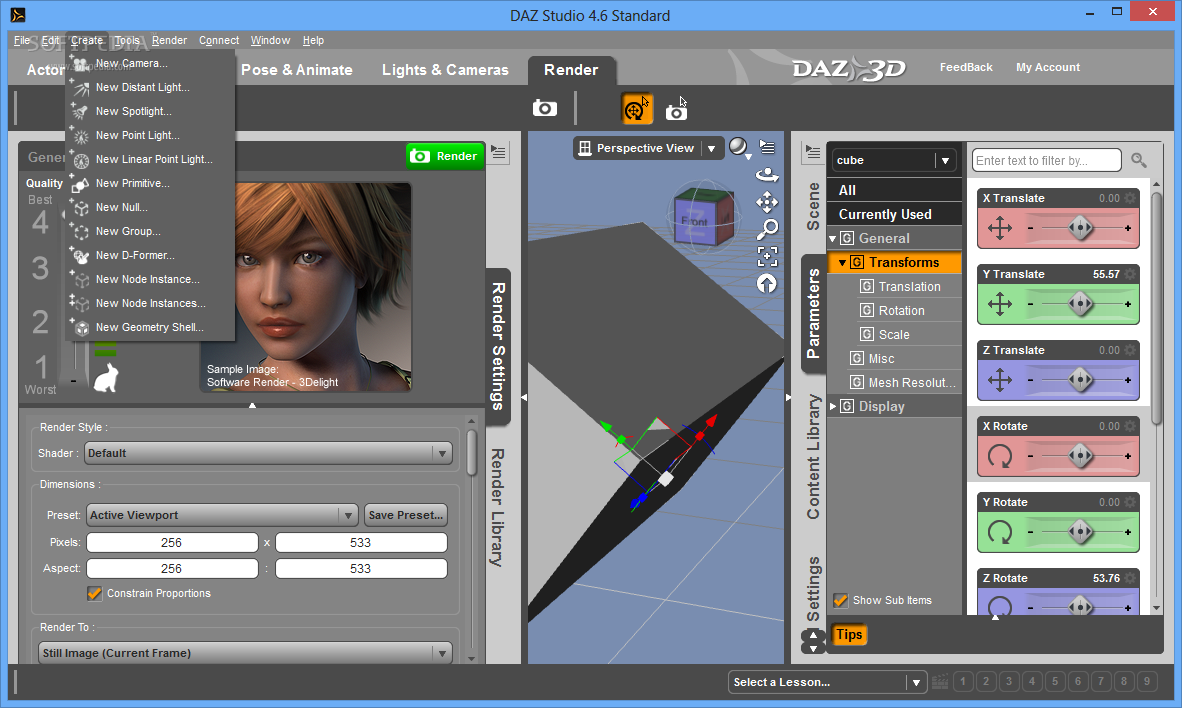Screen dimensions: 1182x708
Task: Expand the Display group triangle
Action: pyautogui.click(x=833, y=406)
